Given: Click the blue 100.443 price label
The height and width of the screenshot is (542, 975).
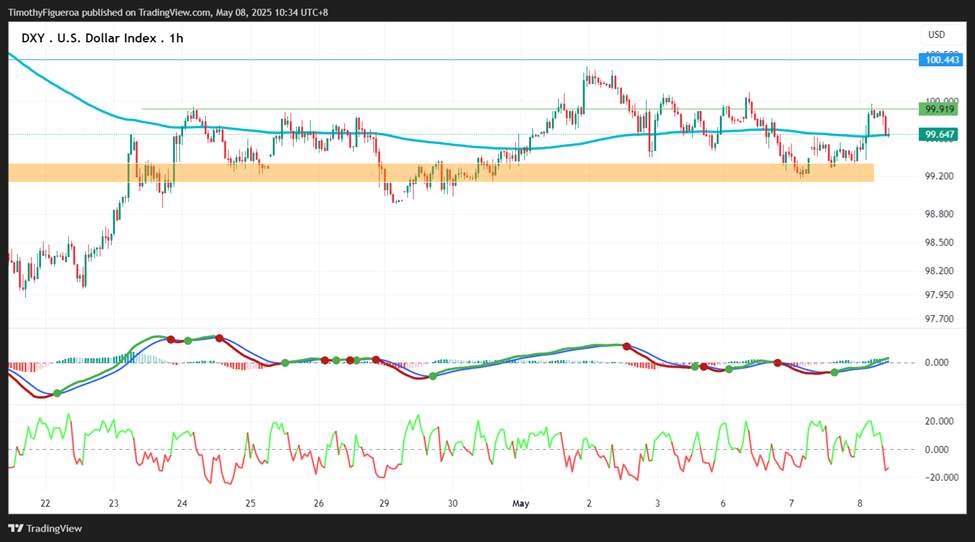Looking at the screenshot, I should [941, 60].
